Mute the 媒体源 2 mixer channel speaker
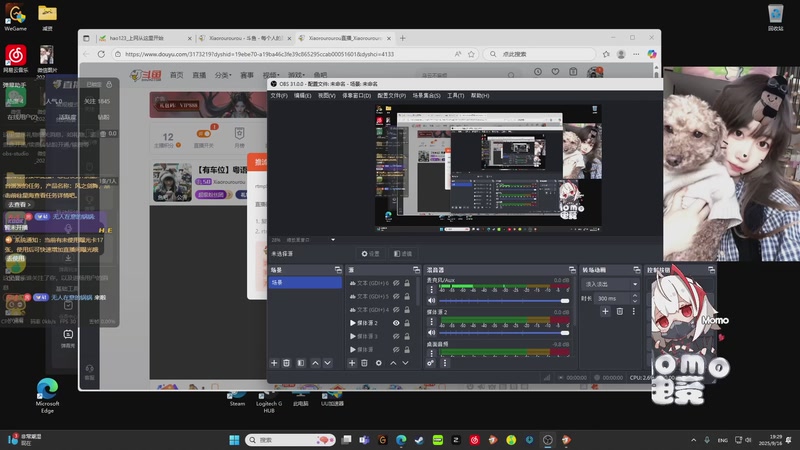 (432, 333)
